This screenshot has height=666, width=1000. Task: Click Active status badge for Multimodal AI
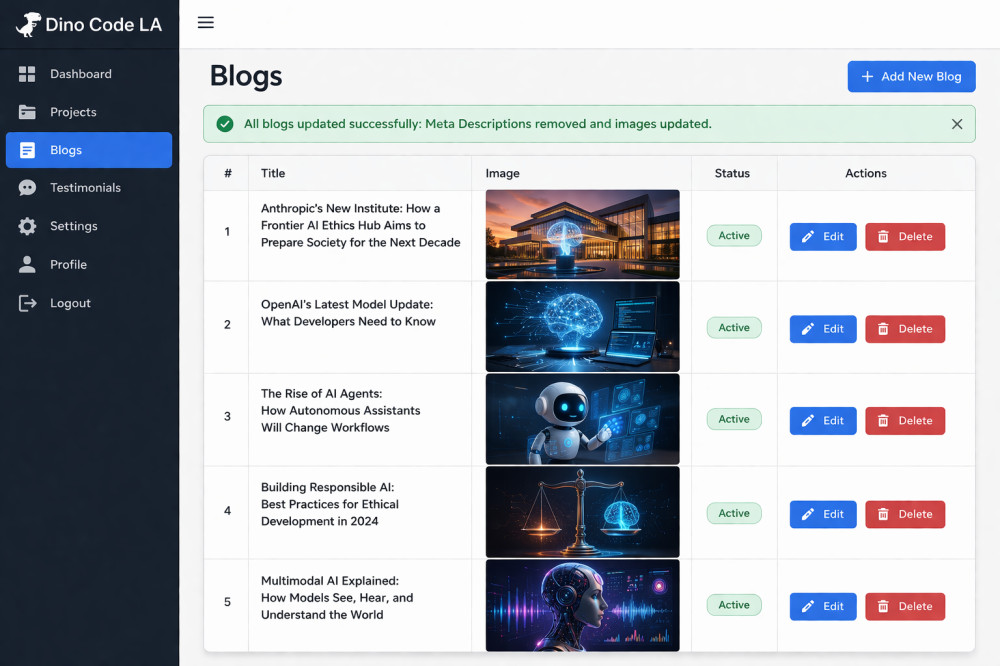pyautogui.click(x=733, y=605)
